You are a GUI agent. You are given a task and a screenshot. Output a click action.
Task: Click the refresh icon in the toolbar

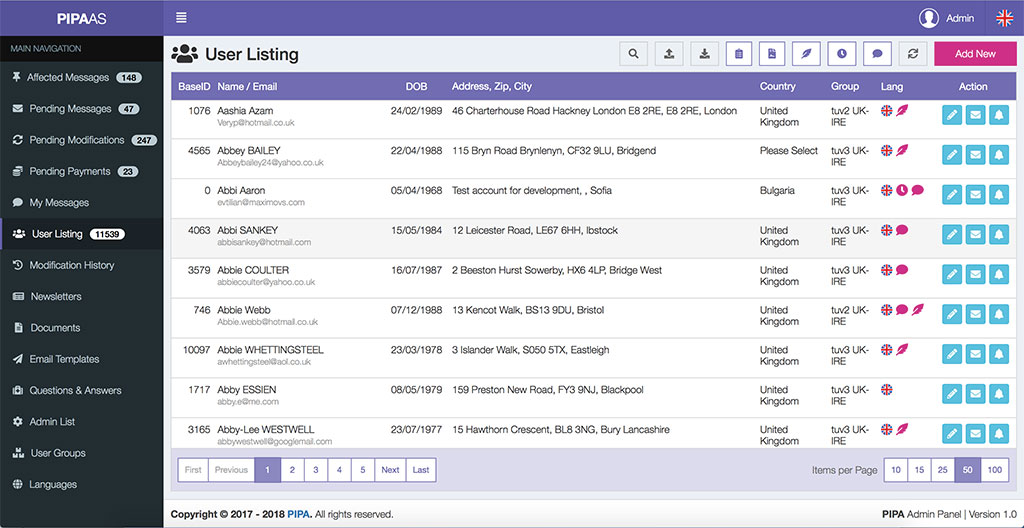912,54
